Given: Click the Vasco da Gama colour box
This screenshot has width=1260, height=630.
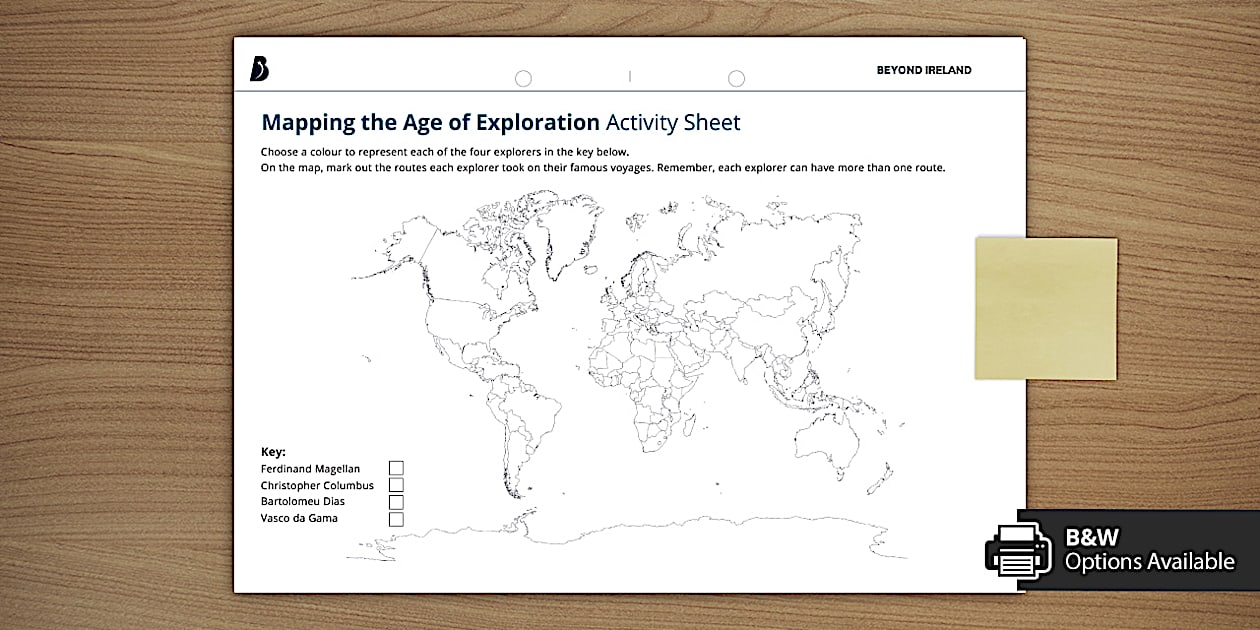Looking at the screenshot, I should (396, 518).
